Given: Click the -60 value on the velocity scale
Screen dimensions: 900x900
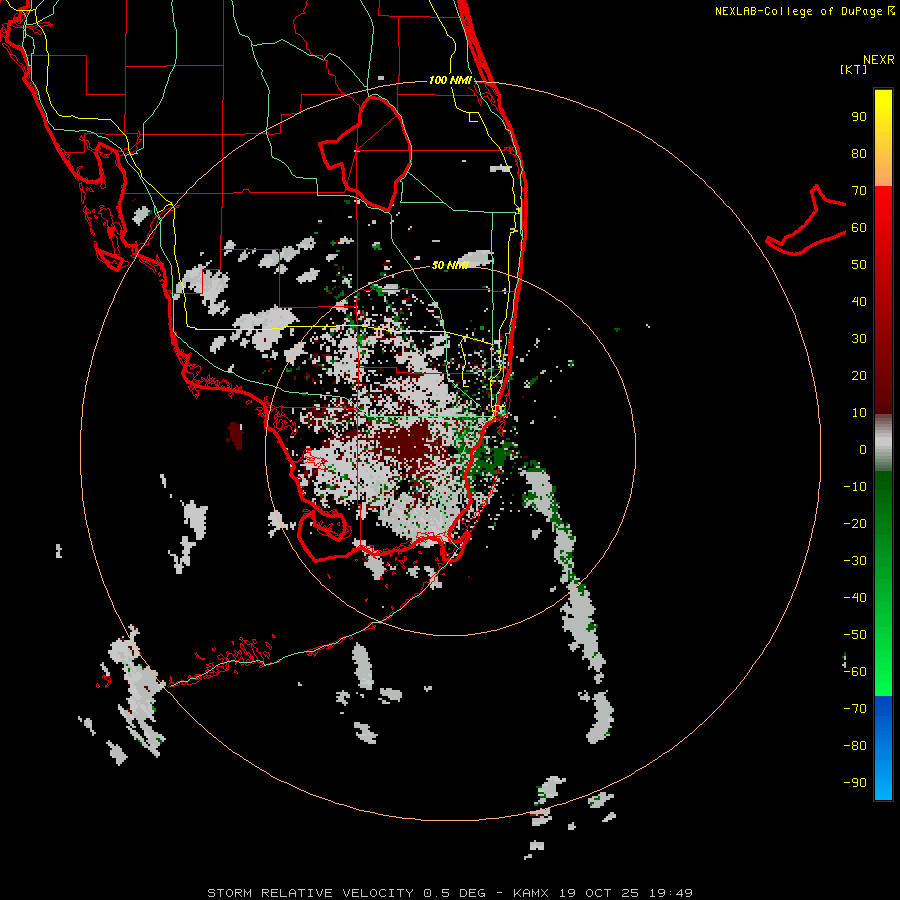Looking at the screenshot, I should point(855,672).
